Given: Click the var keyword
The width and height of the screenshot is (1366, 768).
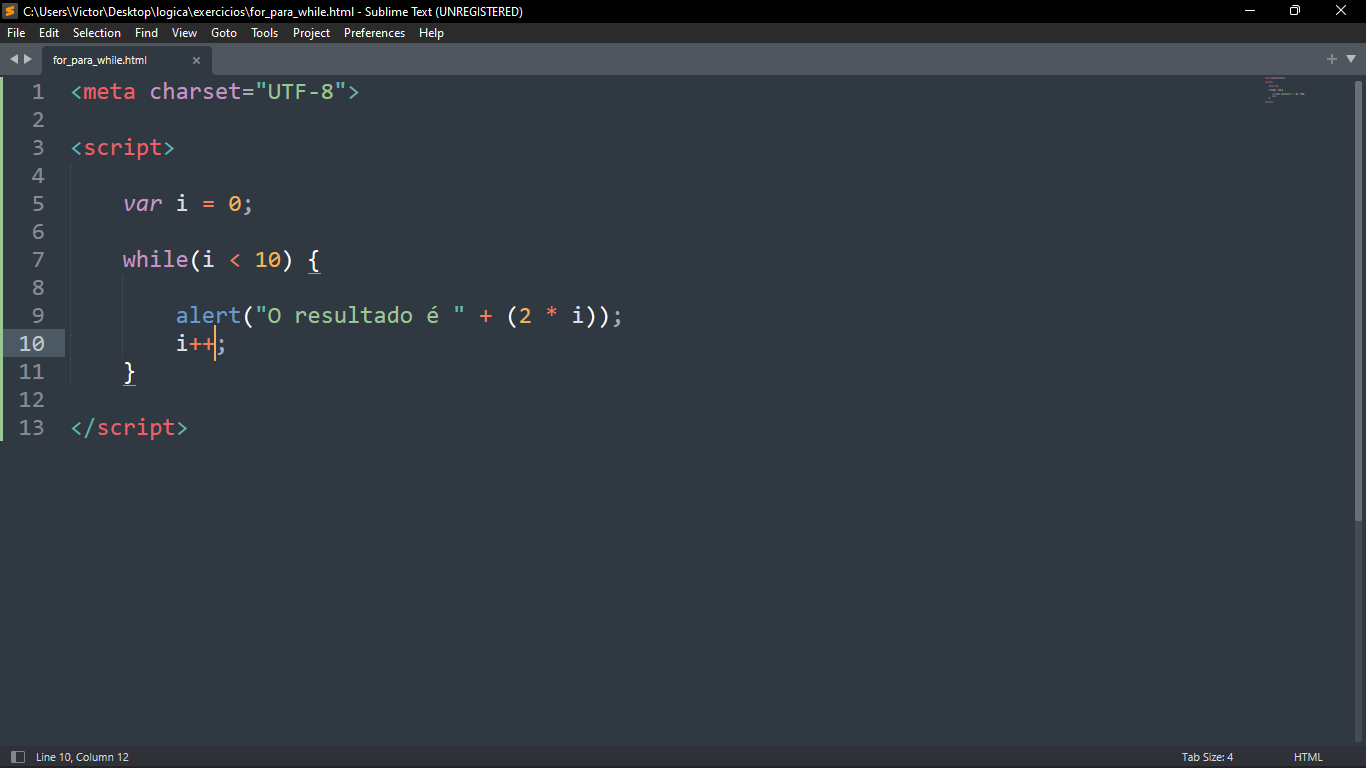Looking at the screenshot, I should point(142,204).
